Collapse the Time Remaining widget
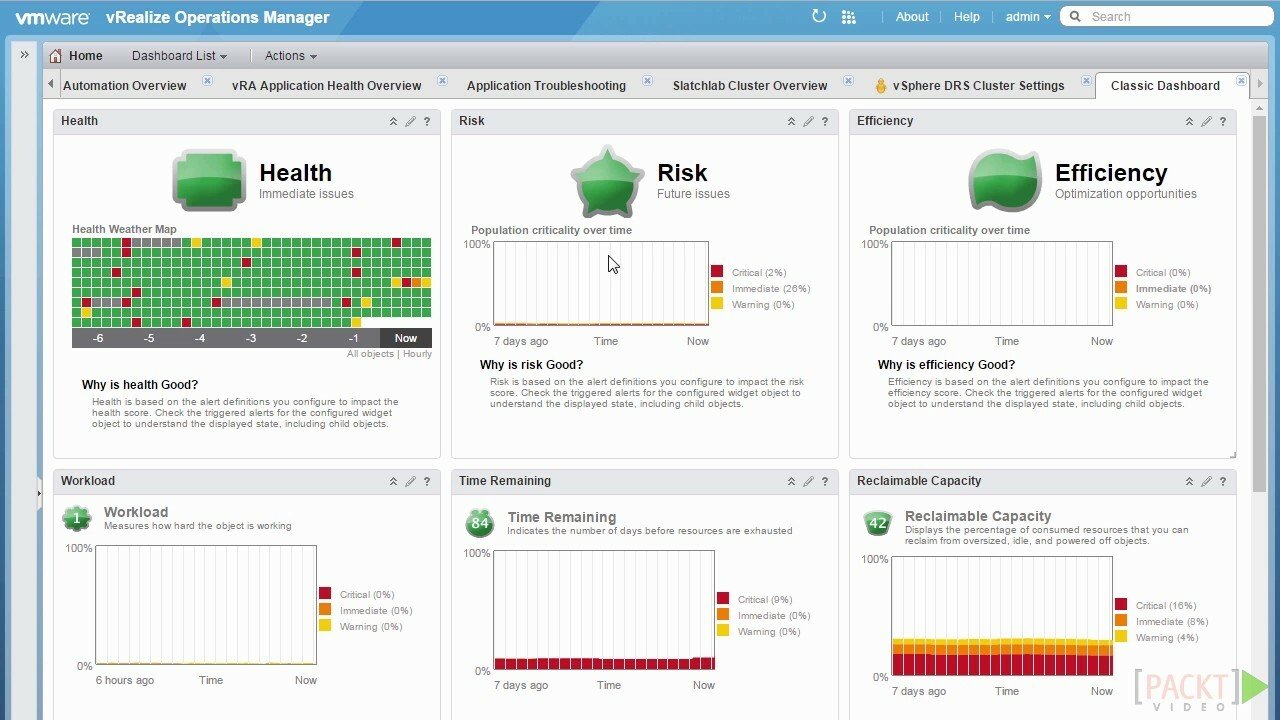 791,482
